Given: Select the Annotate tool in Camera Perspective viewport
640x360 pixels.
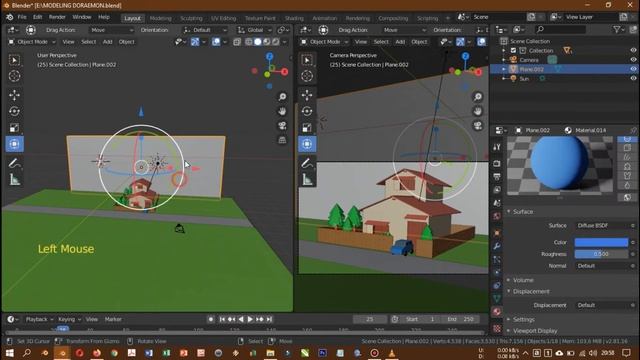Looking at the screenshot, I should pyautogui.click(x=307, y=163).
